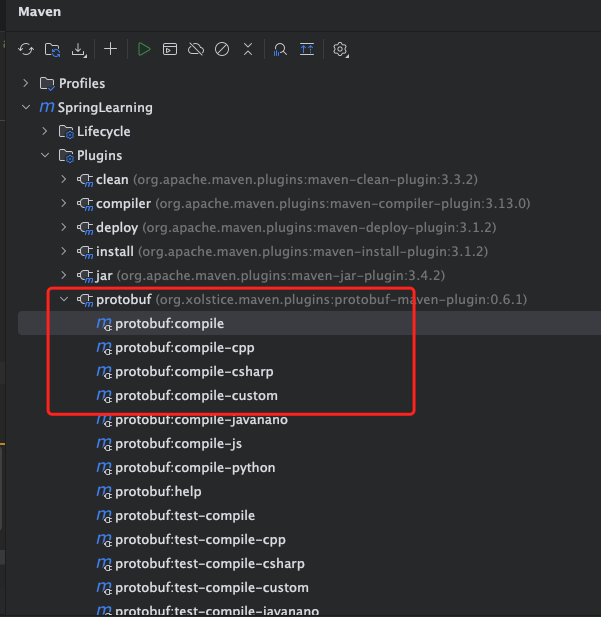Click the Lifecycle folder icon
Viewport: 601px width, 617px height.
(x=66, y=132)
